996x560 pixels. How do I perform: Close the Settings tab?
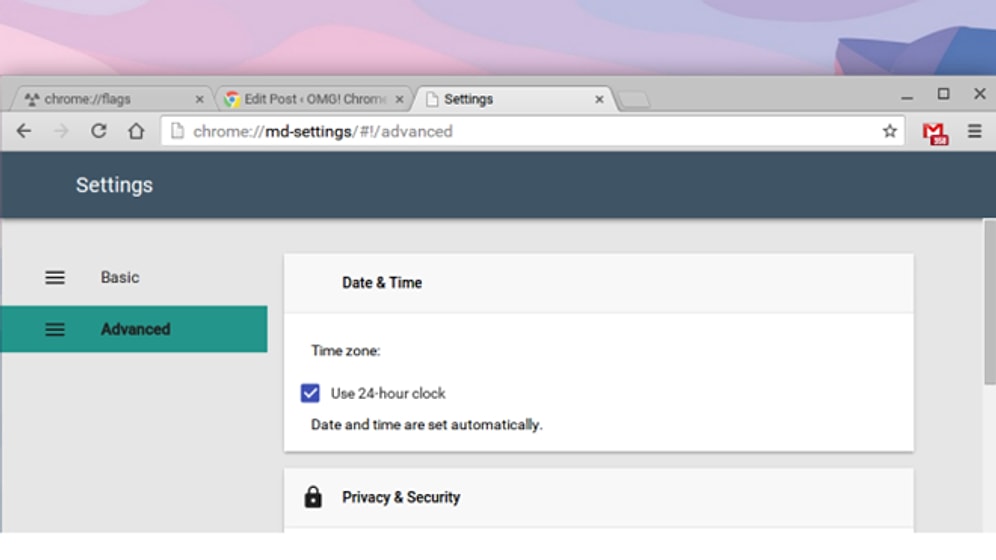point(600,100)
